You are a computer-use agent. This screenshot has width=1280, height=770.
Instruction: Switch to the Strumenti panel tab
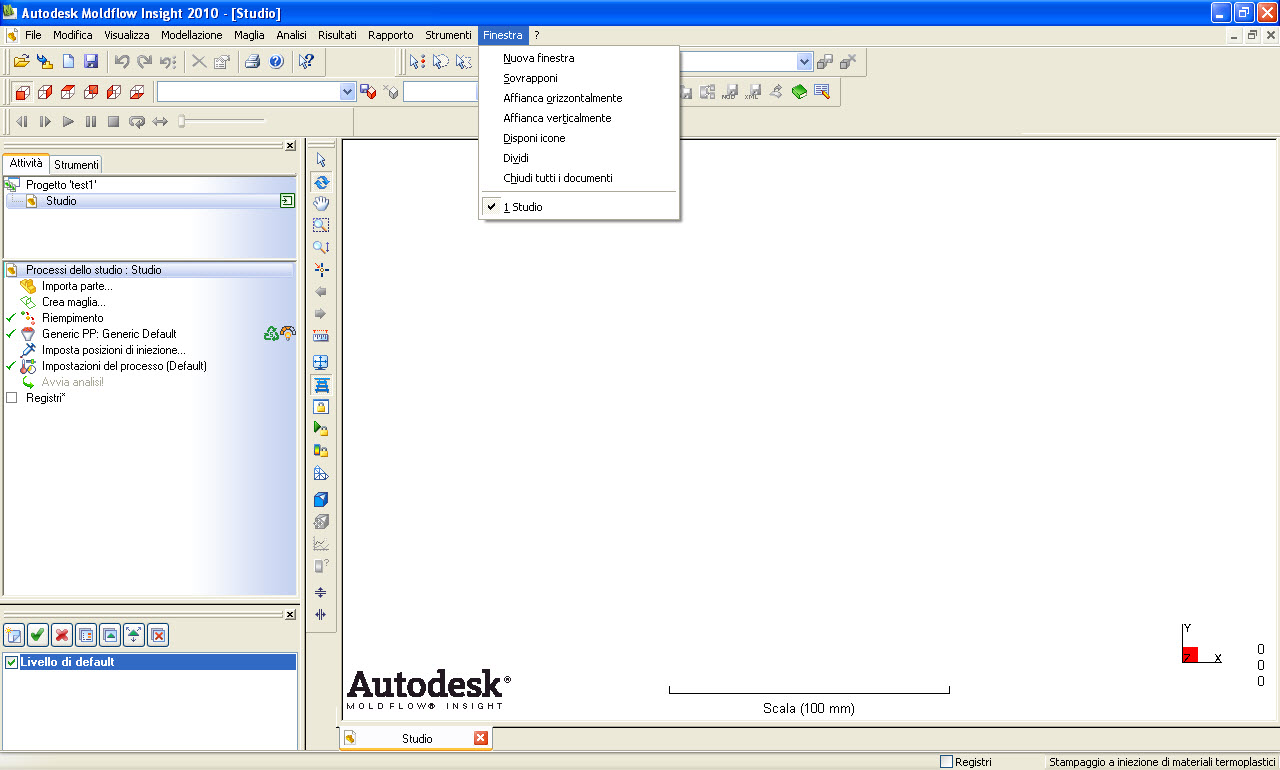(76, 165)
